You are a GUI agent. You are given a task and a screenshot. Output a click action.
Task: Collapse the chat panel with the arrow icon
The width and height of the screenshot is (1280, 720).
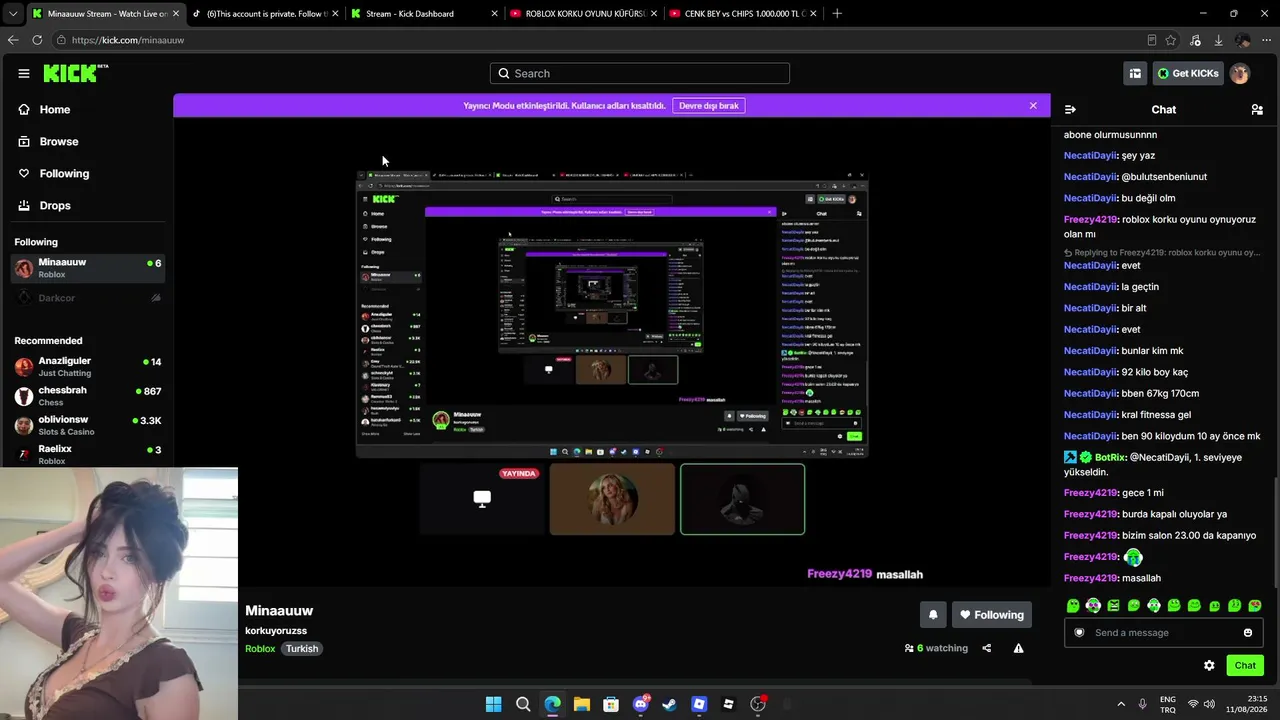tap(1070, 109)
